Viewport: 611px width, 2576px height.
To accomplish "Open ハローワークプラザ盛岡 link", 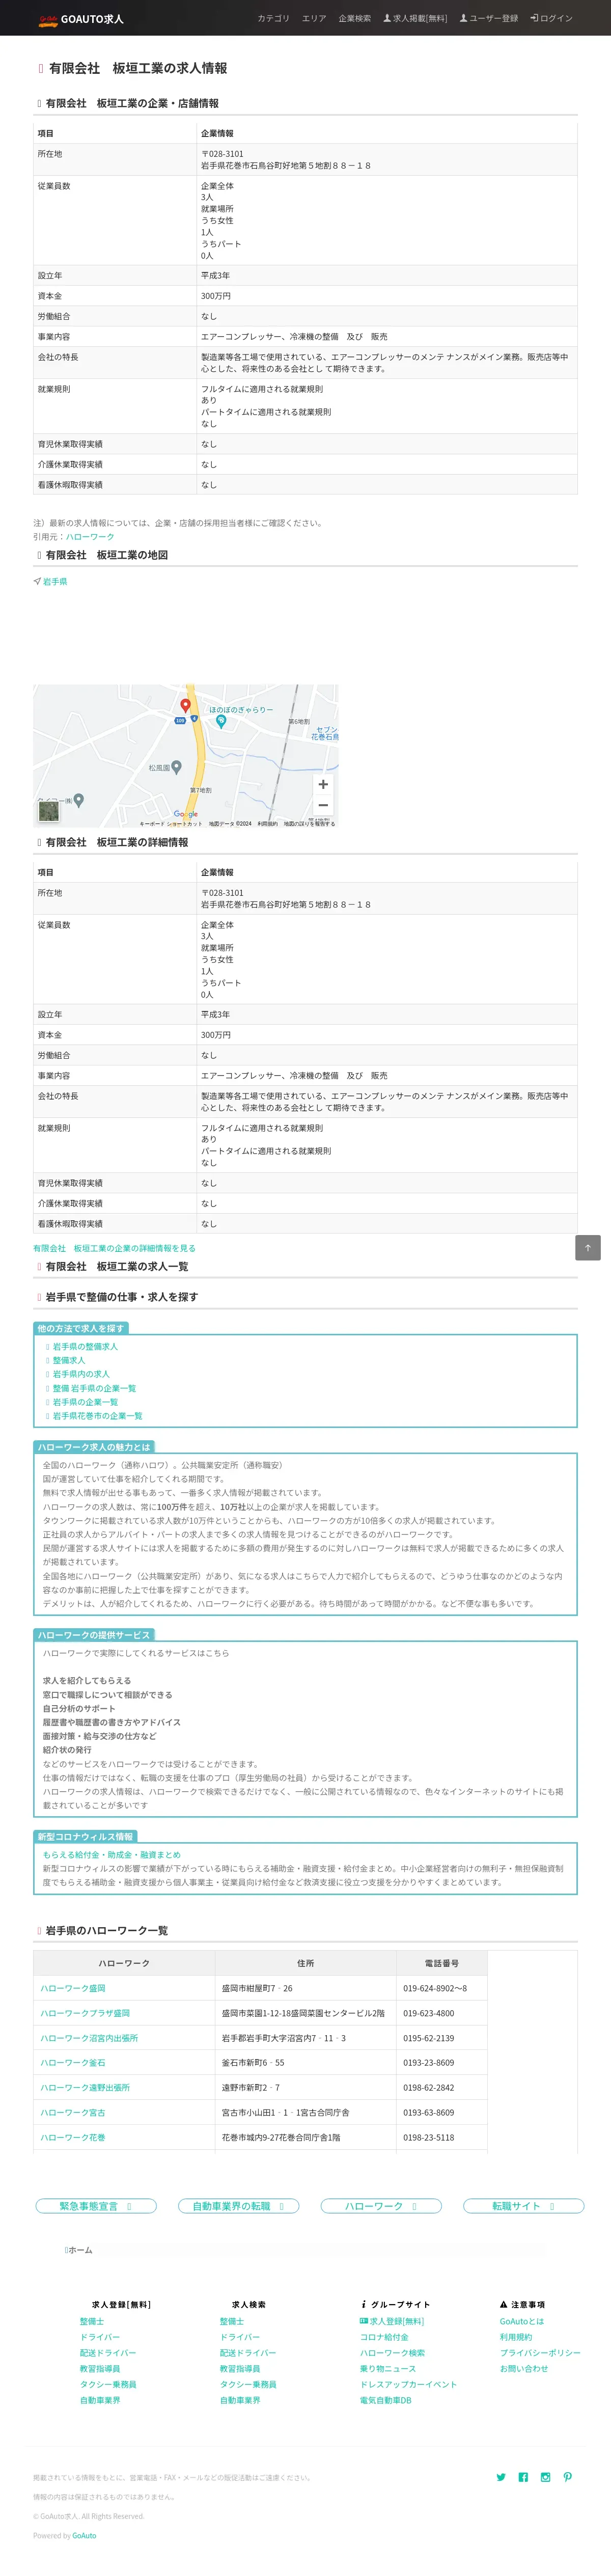I will [85, 2013].
